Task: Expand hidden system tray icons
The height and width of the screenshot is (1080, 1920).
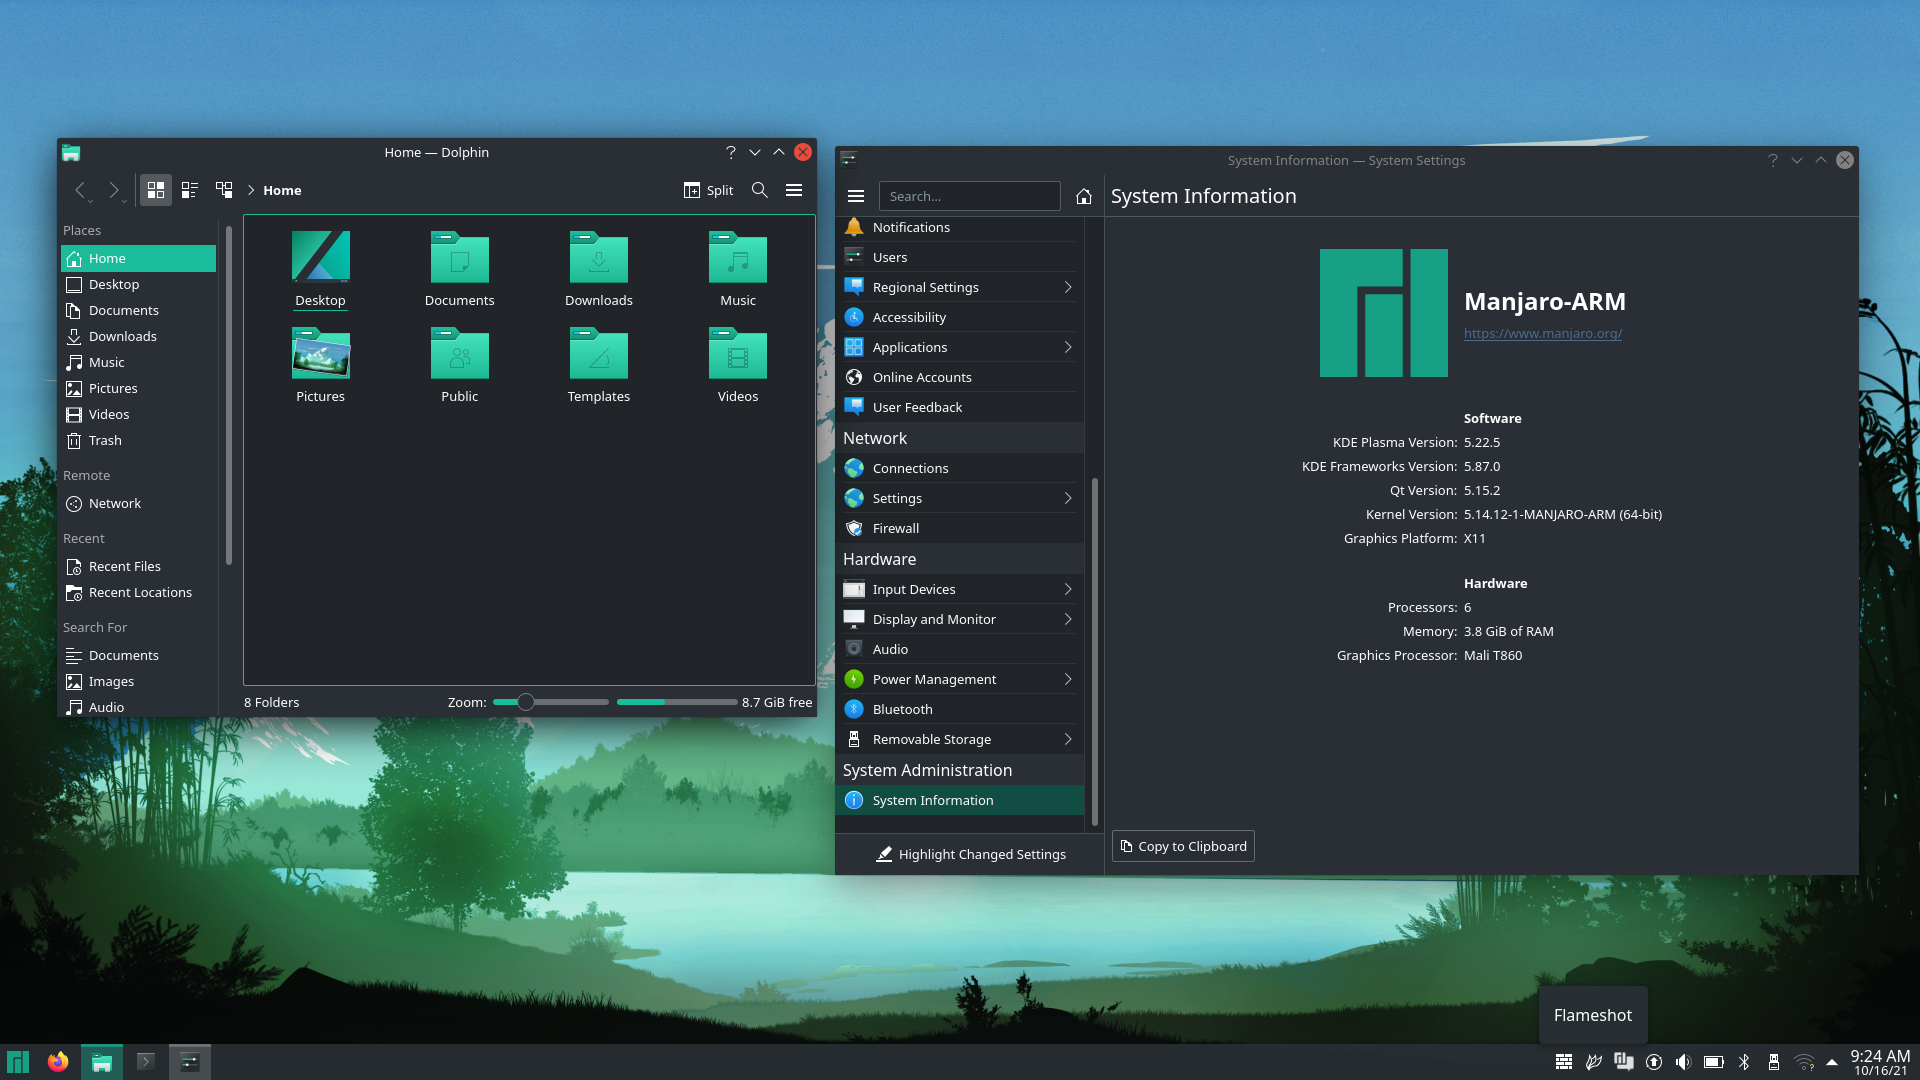Action: (1833, 1062)
